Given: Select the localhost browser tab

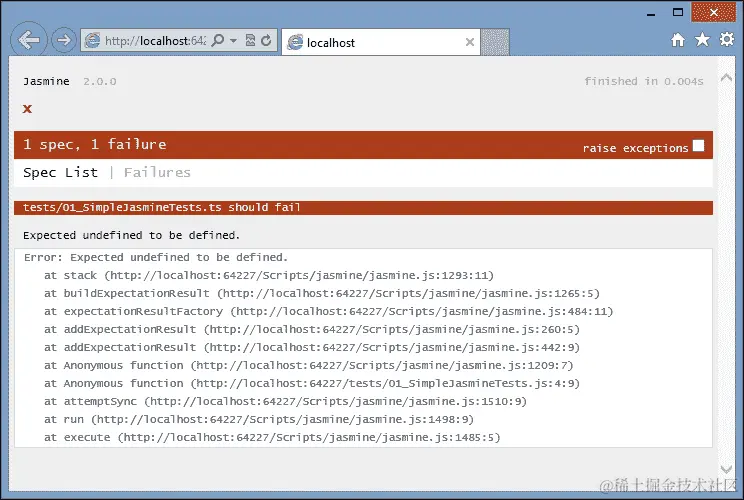Looking at the screenshot, I should 381,42.
